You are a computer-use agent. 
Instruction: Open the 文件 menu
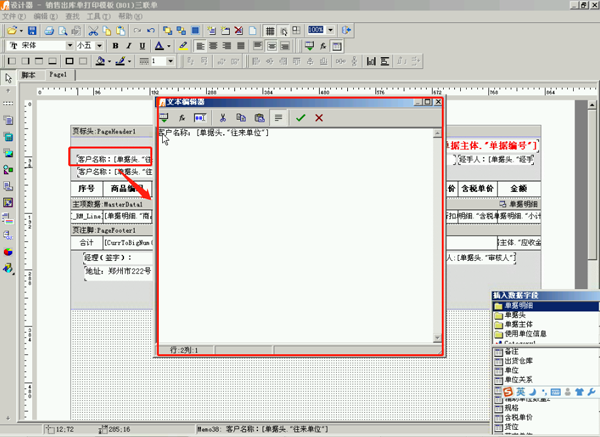[14, 16]
